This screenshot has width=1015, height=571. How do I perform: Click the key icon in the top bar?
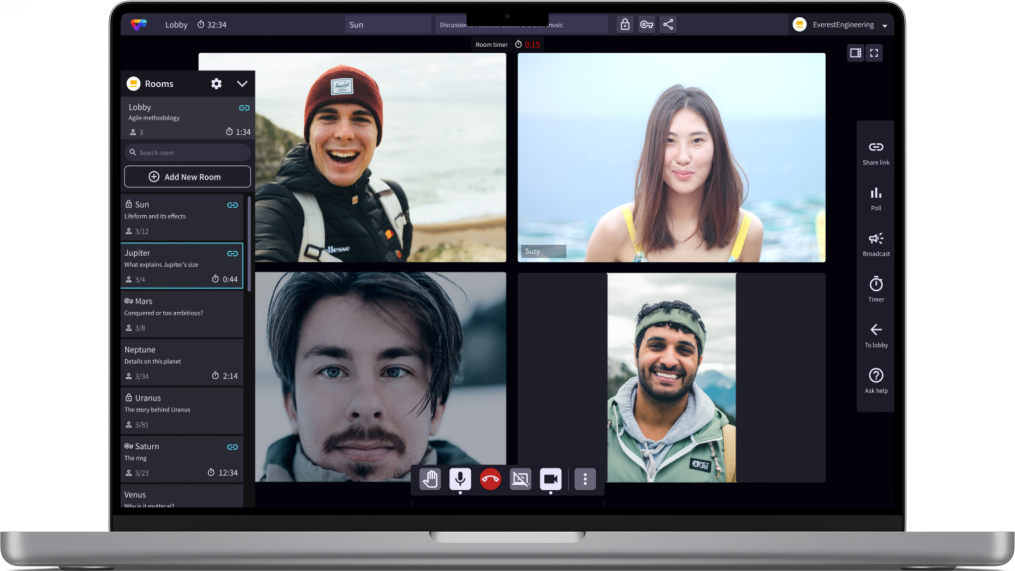click(x=646, y=25)
